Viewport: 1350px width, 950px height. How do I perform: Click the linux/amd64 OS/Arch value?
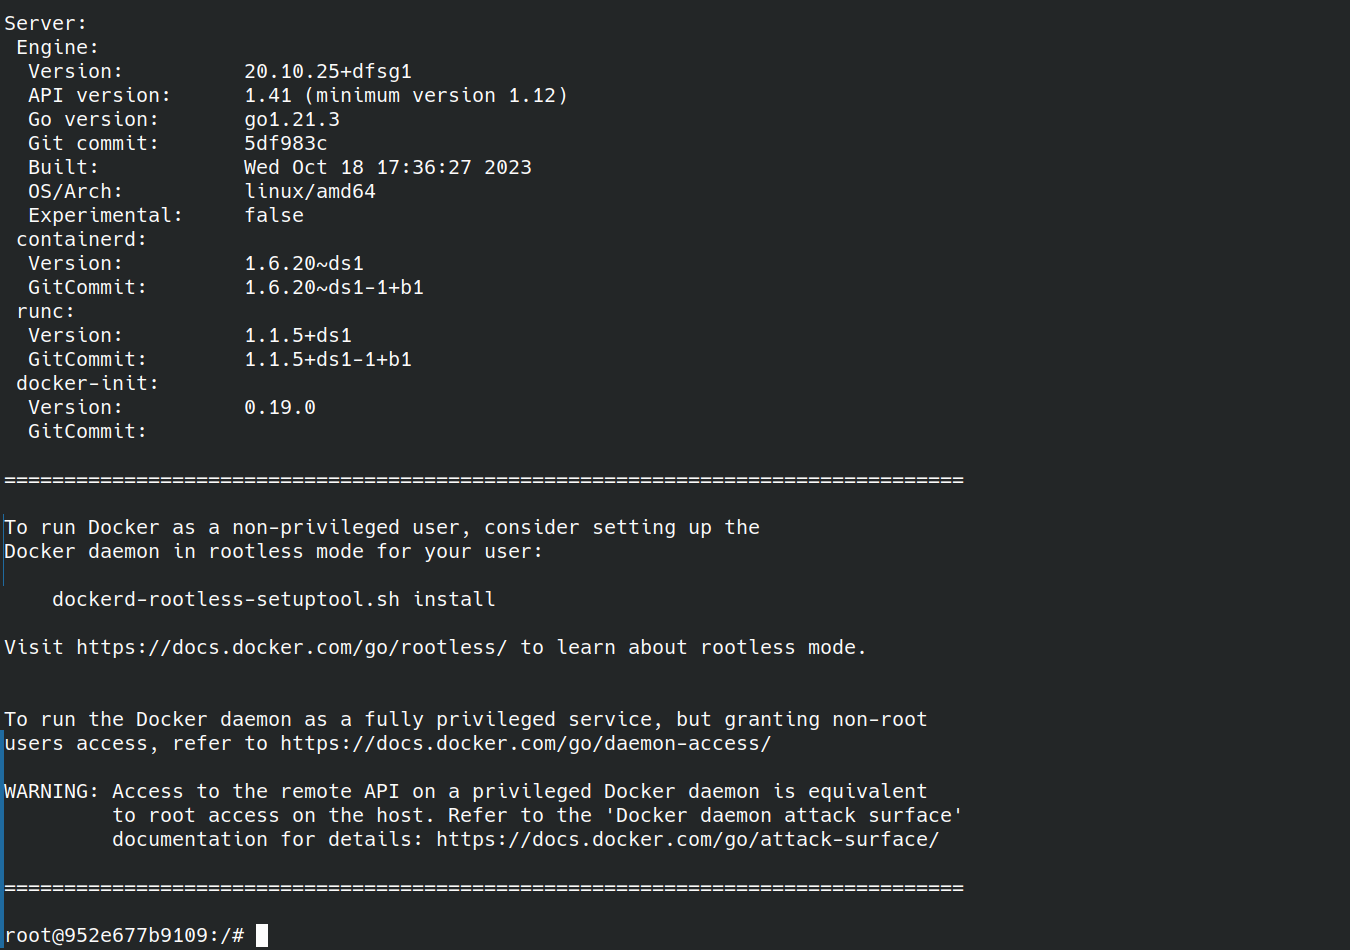click(x=310, y=191)
